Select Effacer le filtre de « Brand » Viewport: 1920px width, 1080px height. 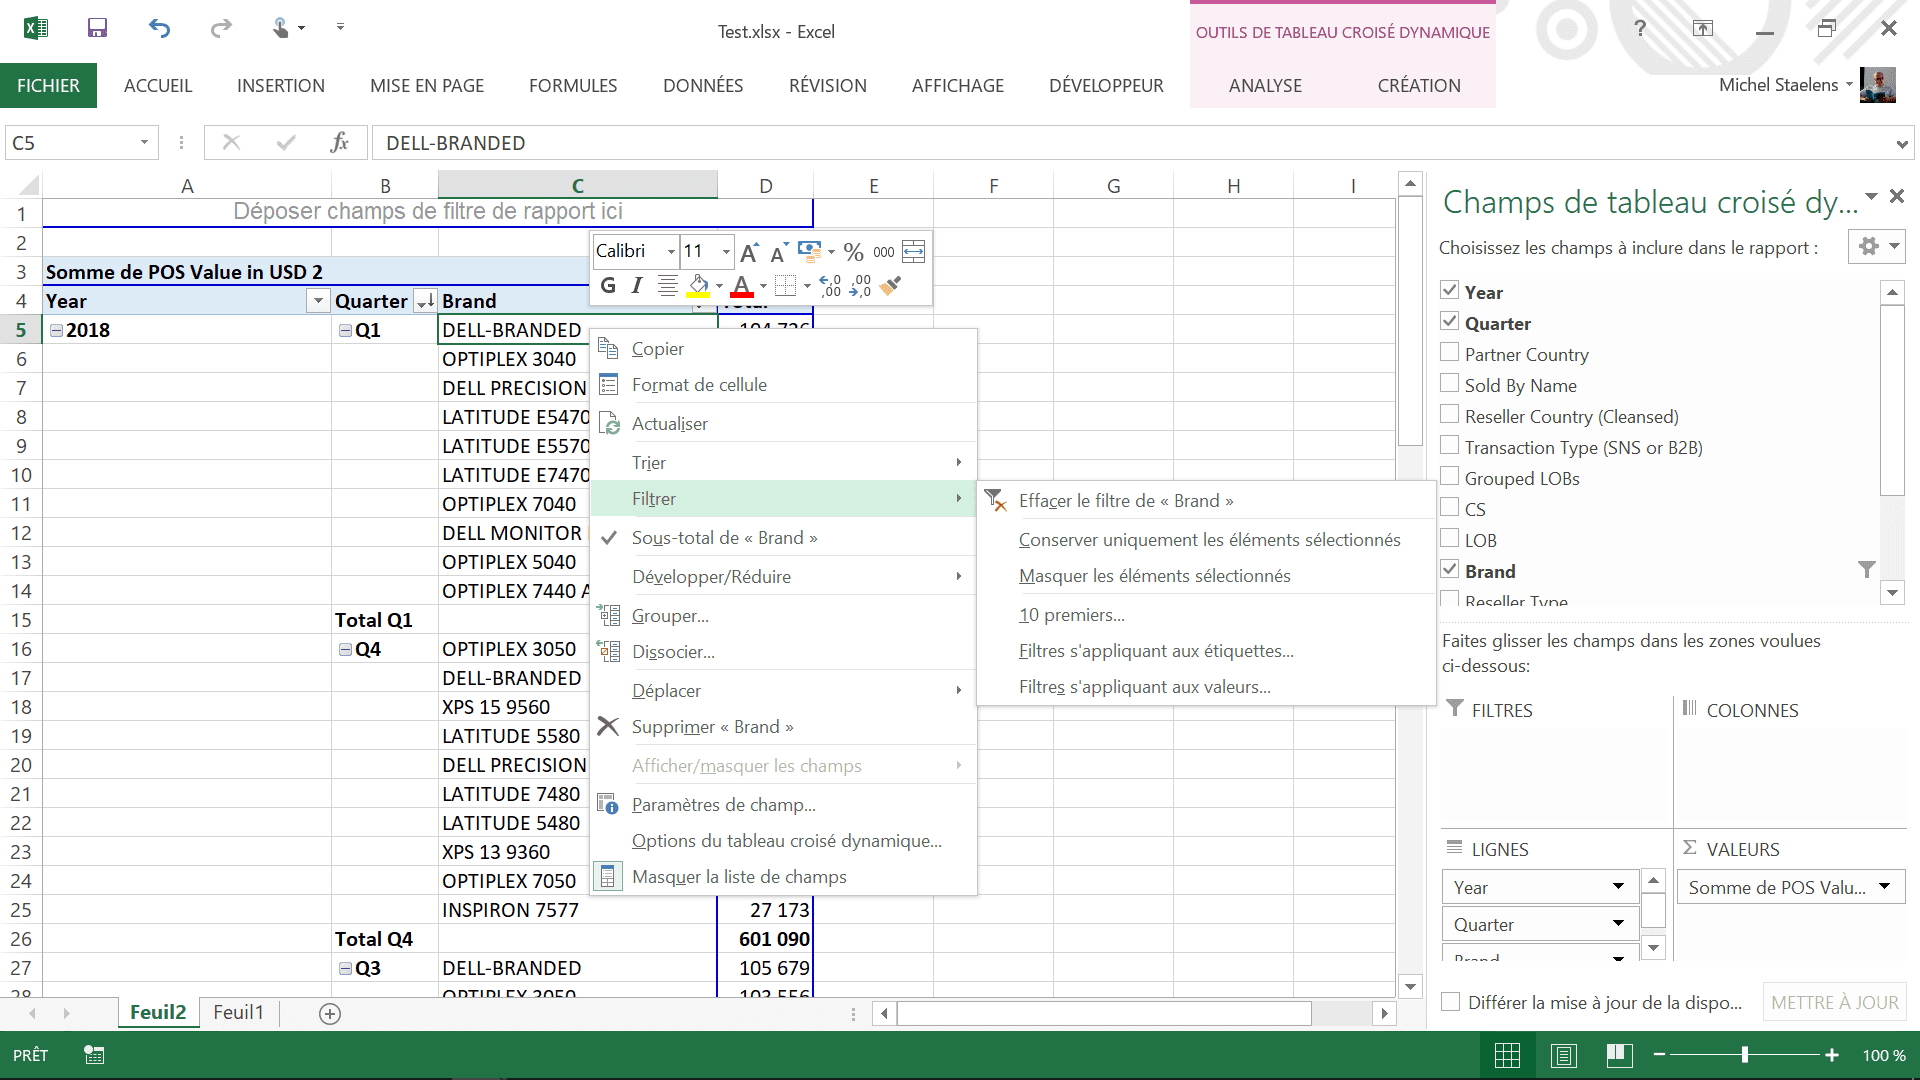click(1125, 501)
